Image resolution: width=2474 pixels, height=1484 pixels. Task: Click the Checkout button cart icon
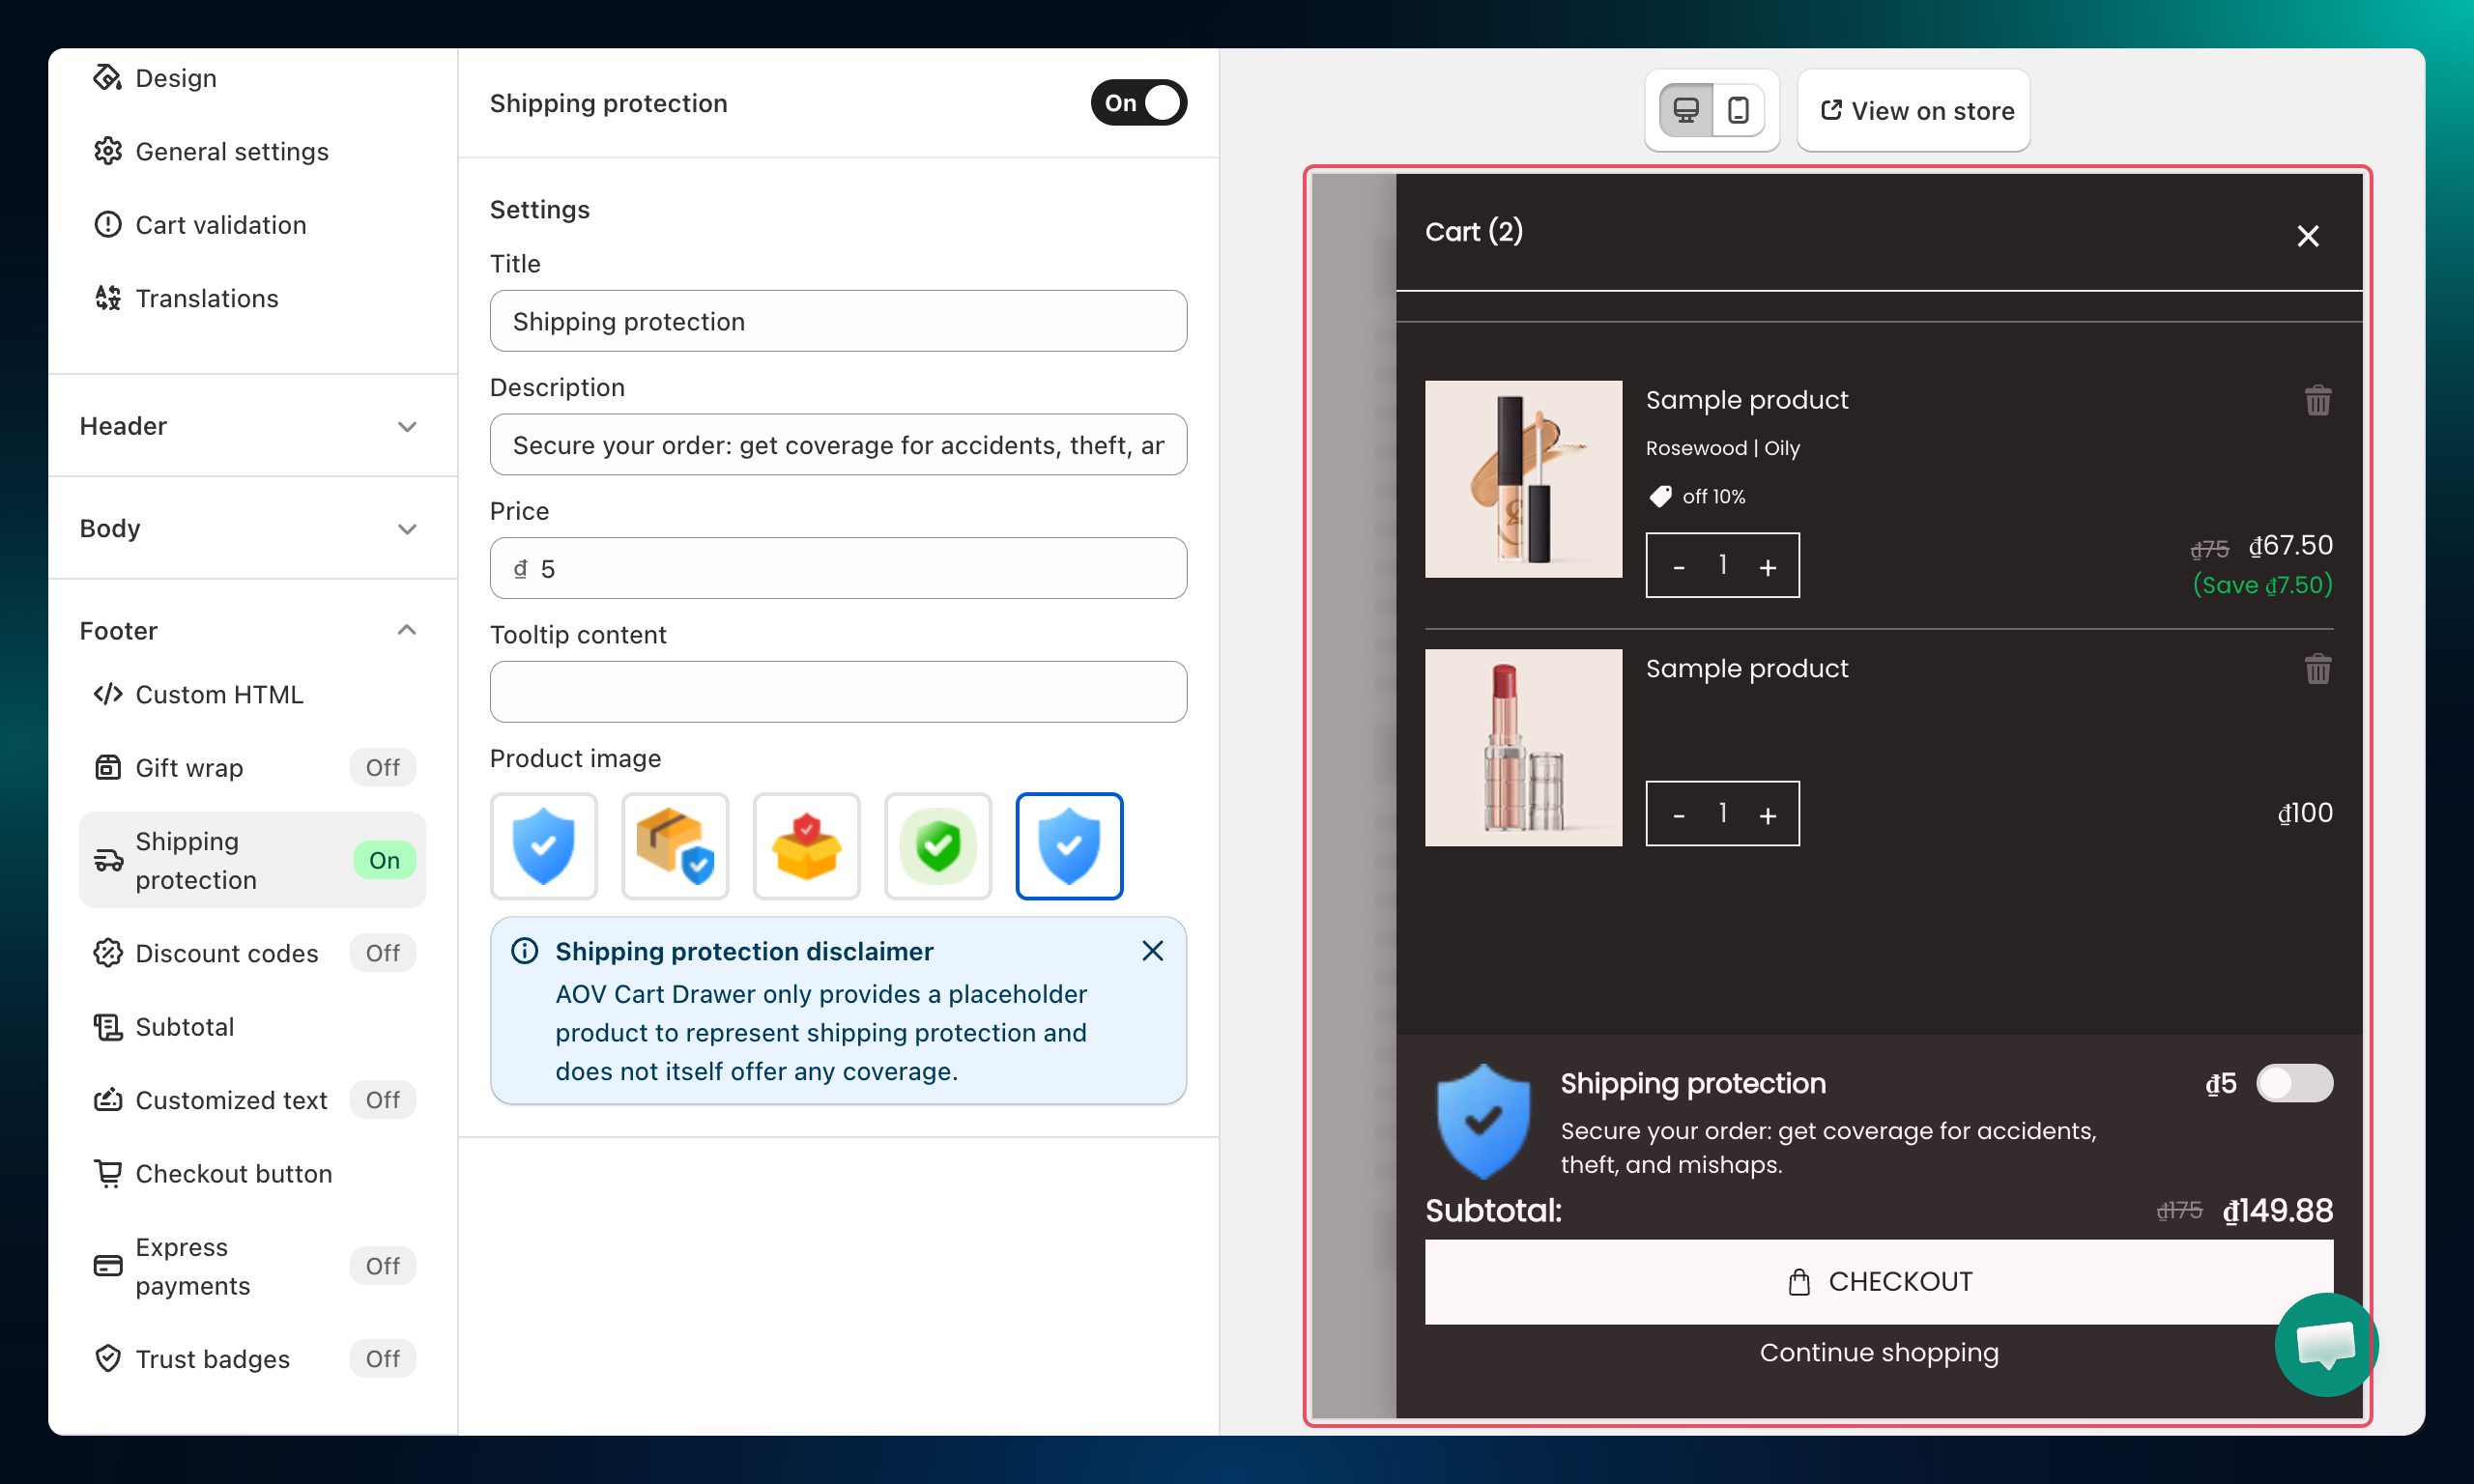pyautogui.click(x=107, y=1174)
